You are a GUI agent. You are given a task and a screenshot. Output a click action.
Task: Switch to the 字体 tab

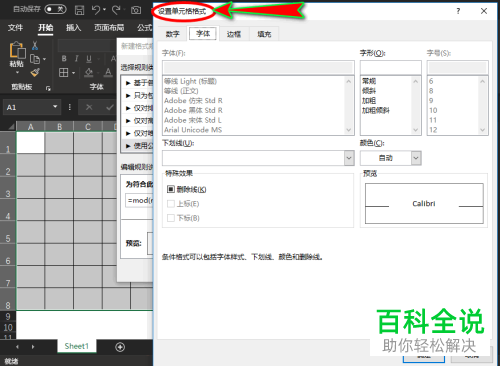point(203,33)
